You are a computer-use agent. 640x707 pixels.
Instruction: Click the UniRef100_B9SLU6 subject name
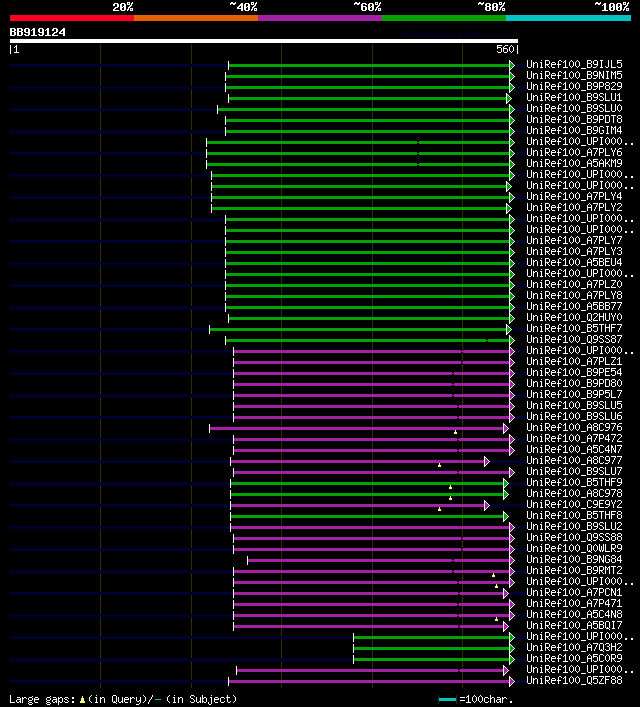coord(574,416)
